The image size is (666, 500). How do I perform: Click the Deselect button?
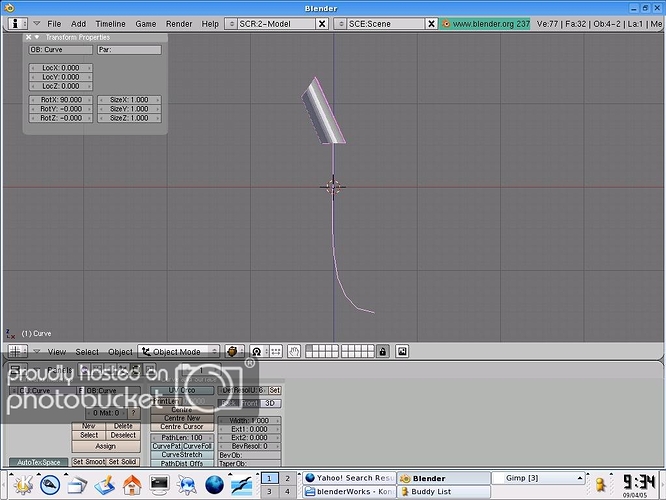123,435
